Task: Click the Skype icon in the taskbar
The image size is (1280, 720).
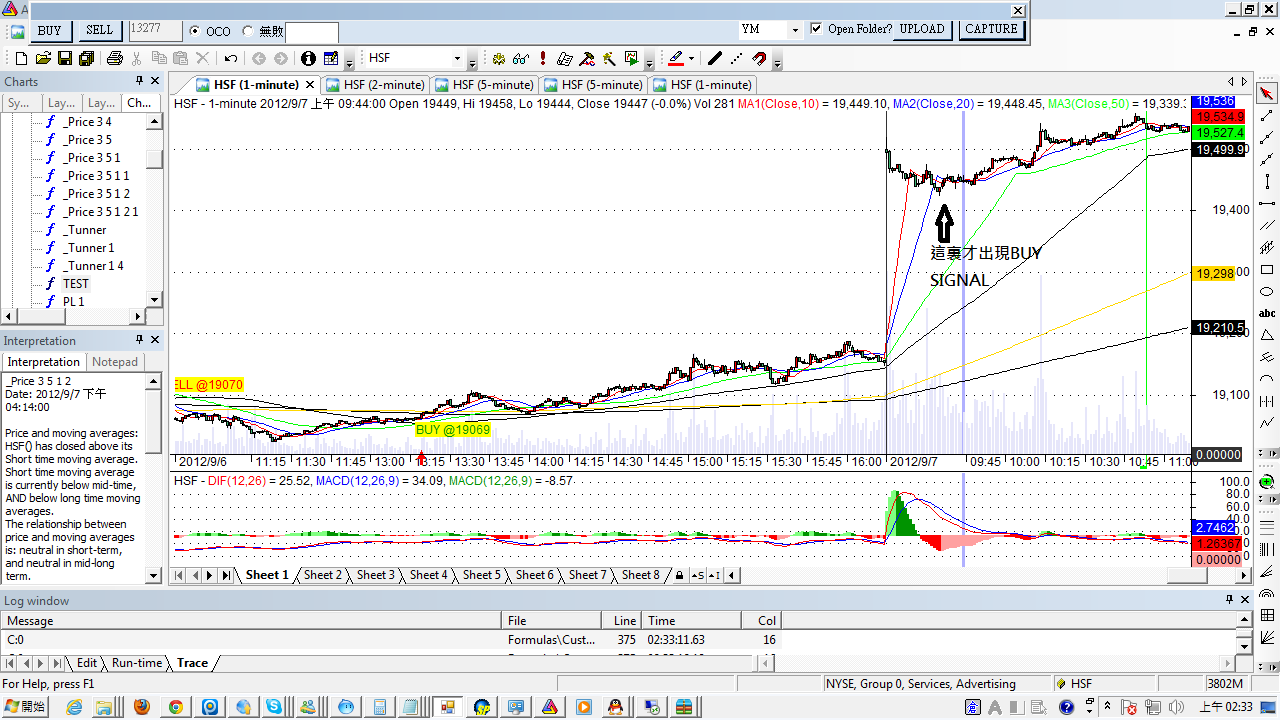Action: click(274, 707)
